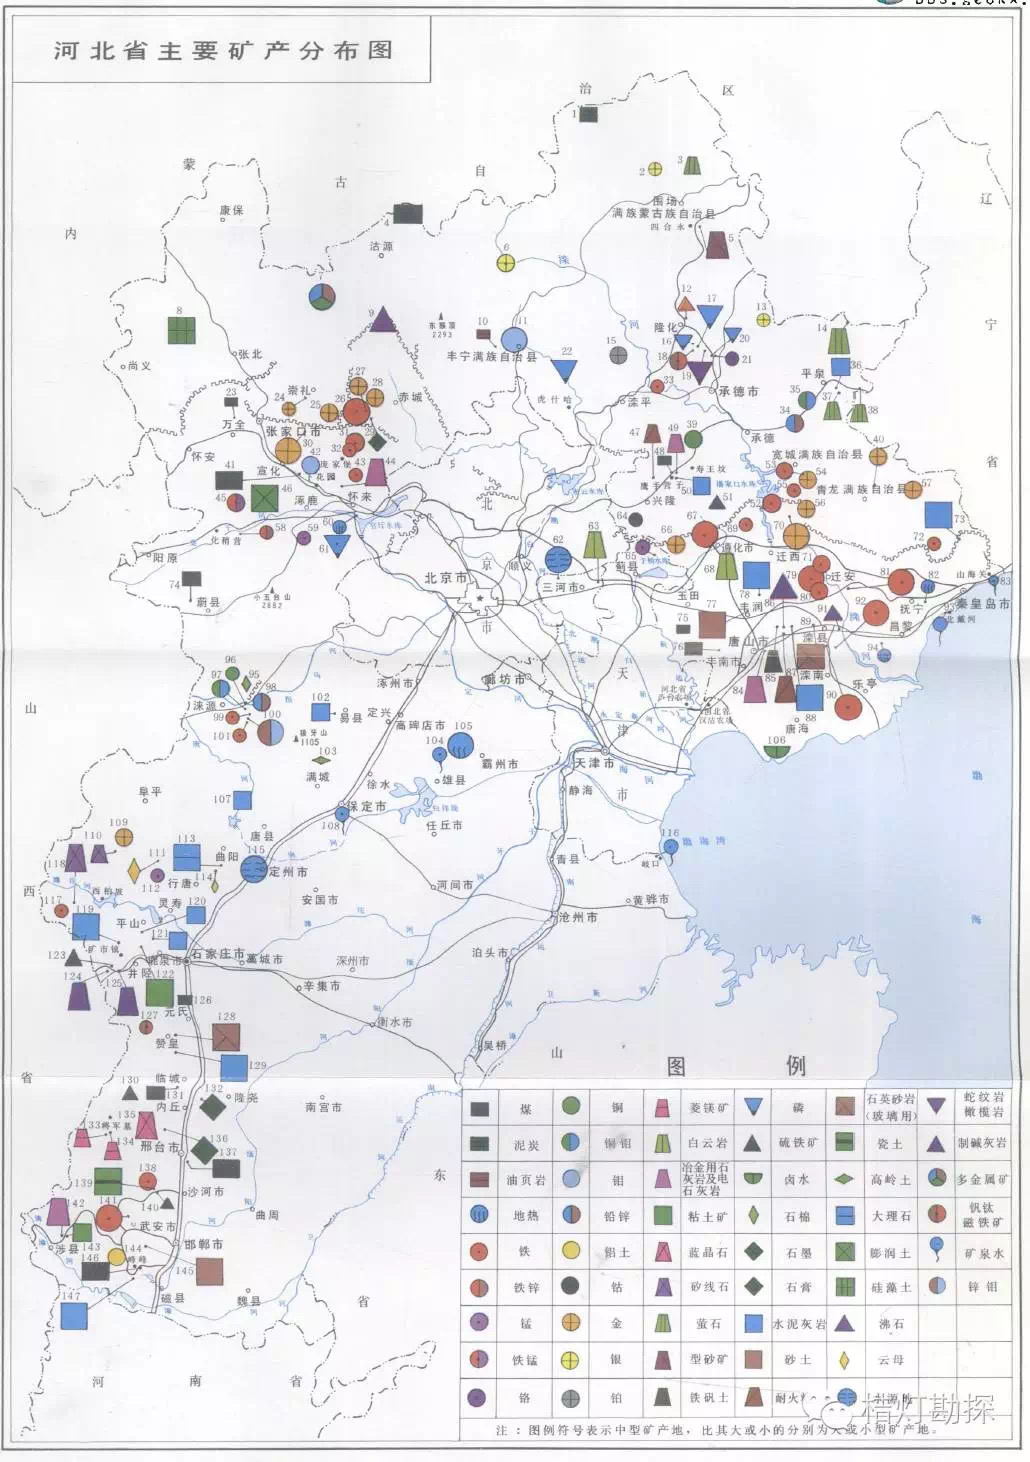Screen dimensions: 1030x1462
Task: Click the 北京市 city label
Action: pyautogui.click(x=446, y=578)
